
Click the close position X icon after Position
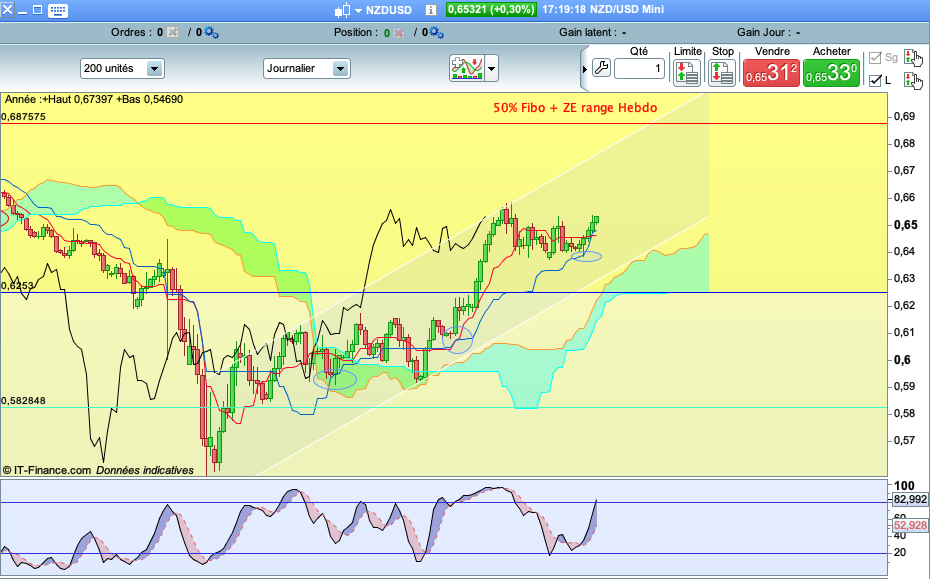point(399,33)
